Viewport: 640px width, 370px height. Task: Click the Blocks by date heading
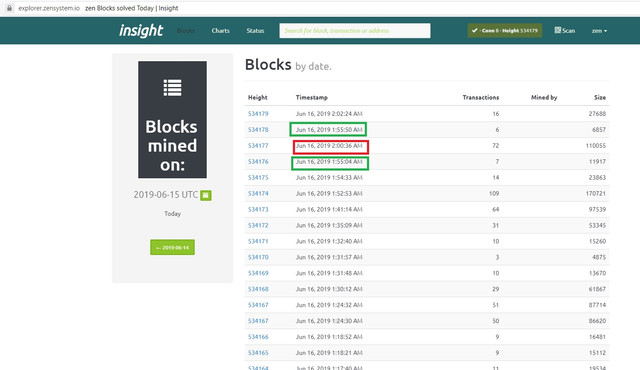point(288,65)
